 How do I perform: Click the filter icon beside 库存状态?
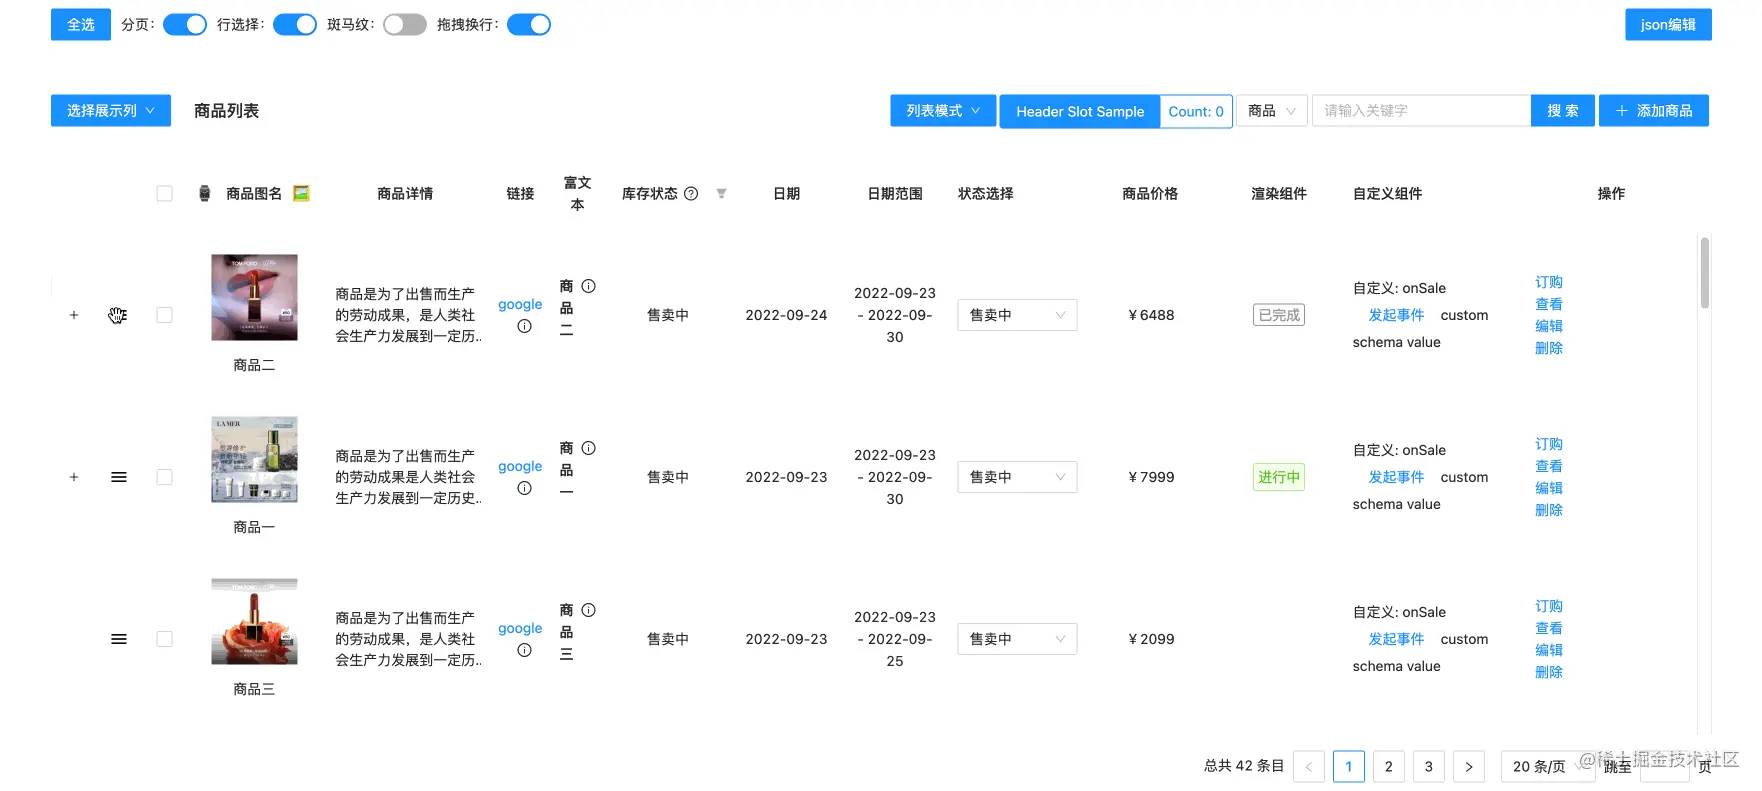click(x=721, y=194)
